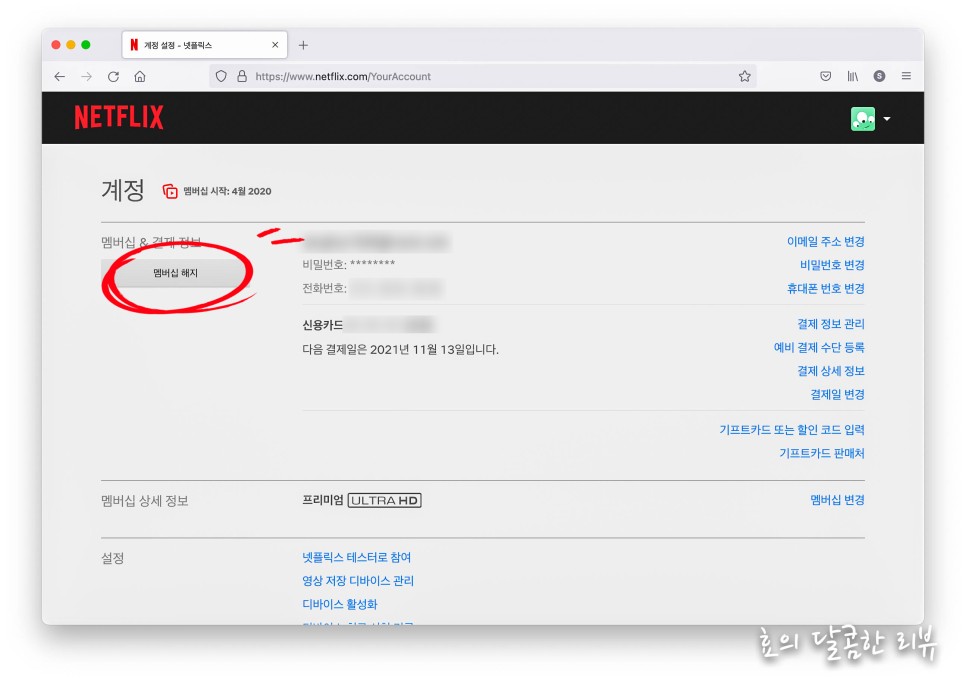Click the 계정 page title
966x680 pixels.
click(123, 190)
